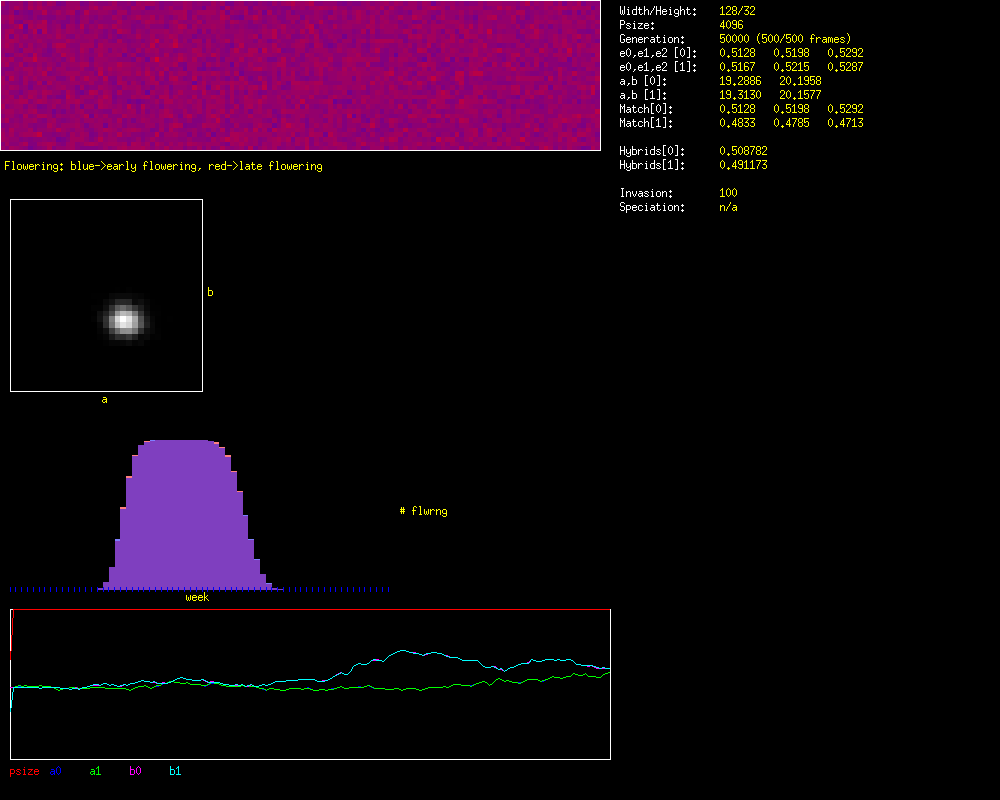The width and height of the screenshot is (1000, 800).
Task: Click '0.5128' in the e0,e1,e2 [0] row
Action: [737, 54]
